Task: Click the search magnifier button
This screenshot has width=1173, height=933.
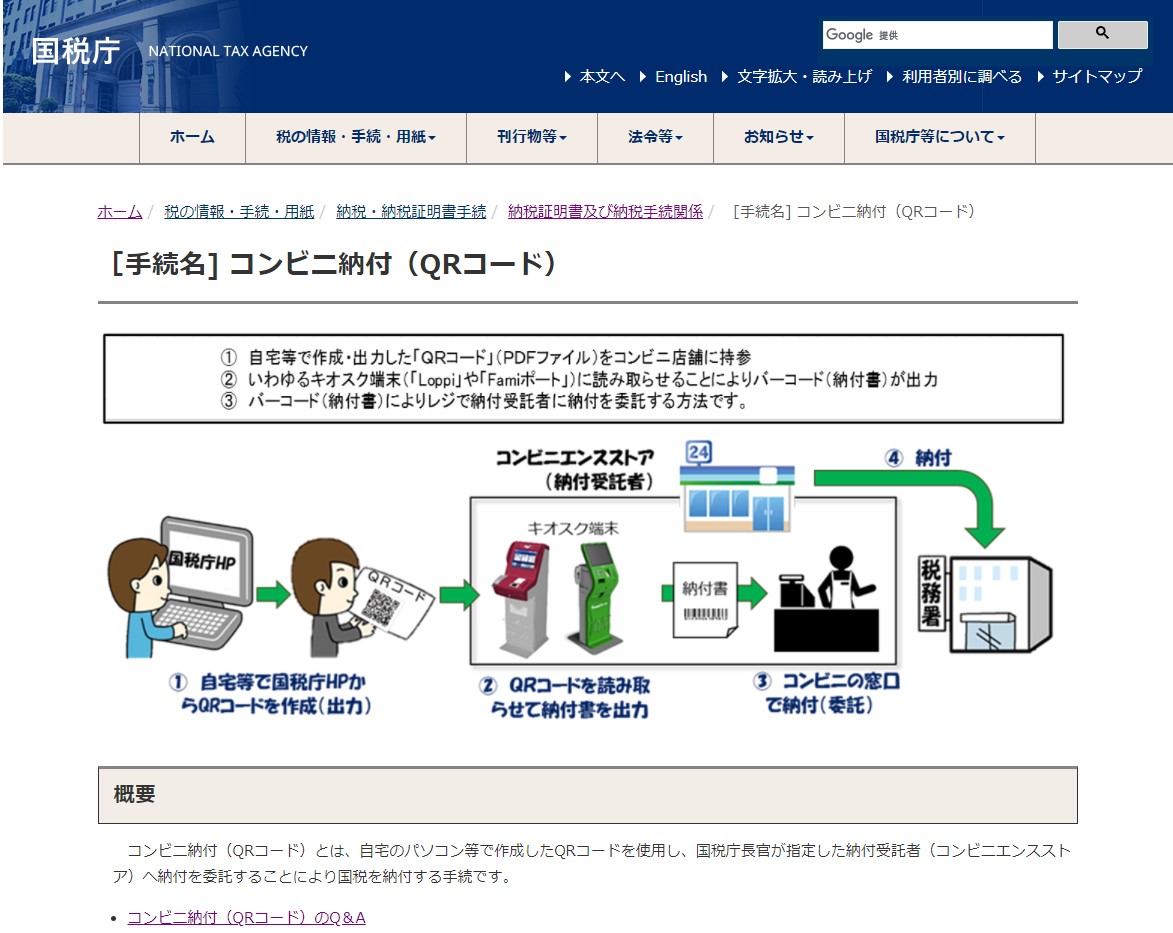Action: tap(1102, 34)
